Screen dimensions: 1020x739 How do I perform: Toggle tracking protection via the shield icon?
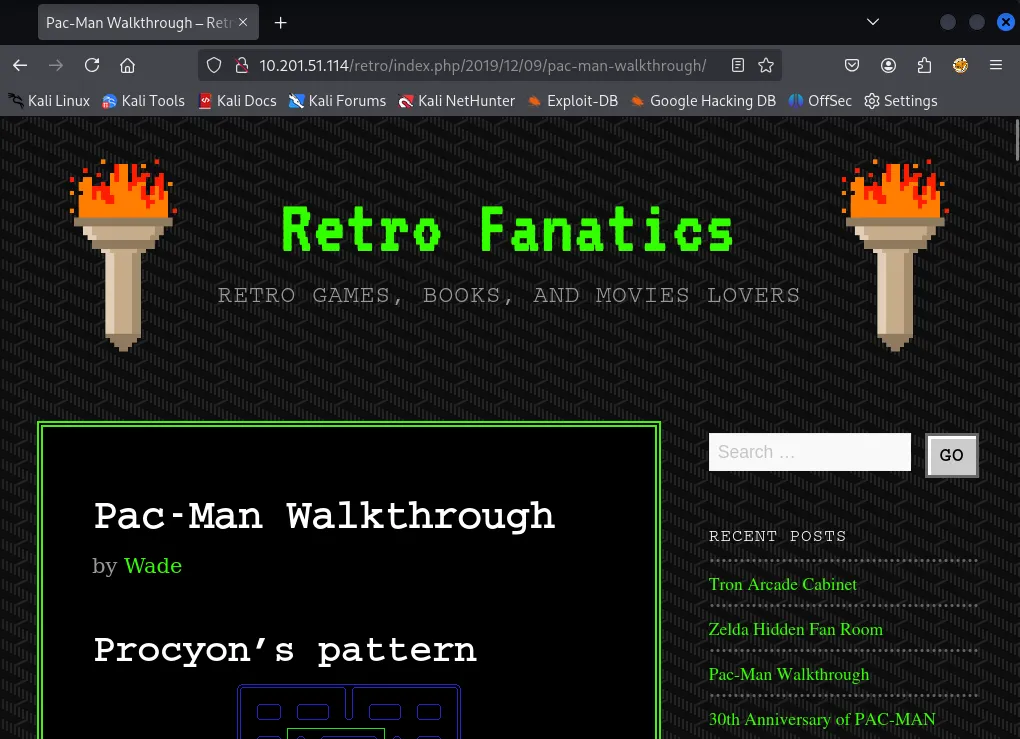(213, 65)
